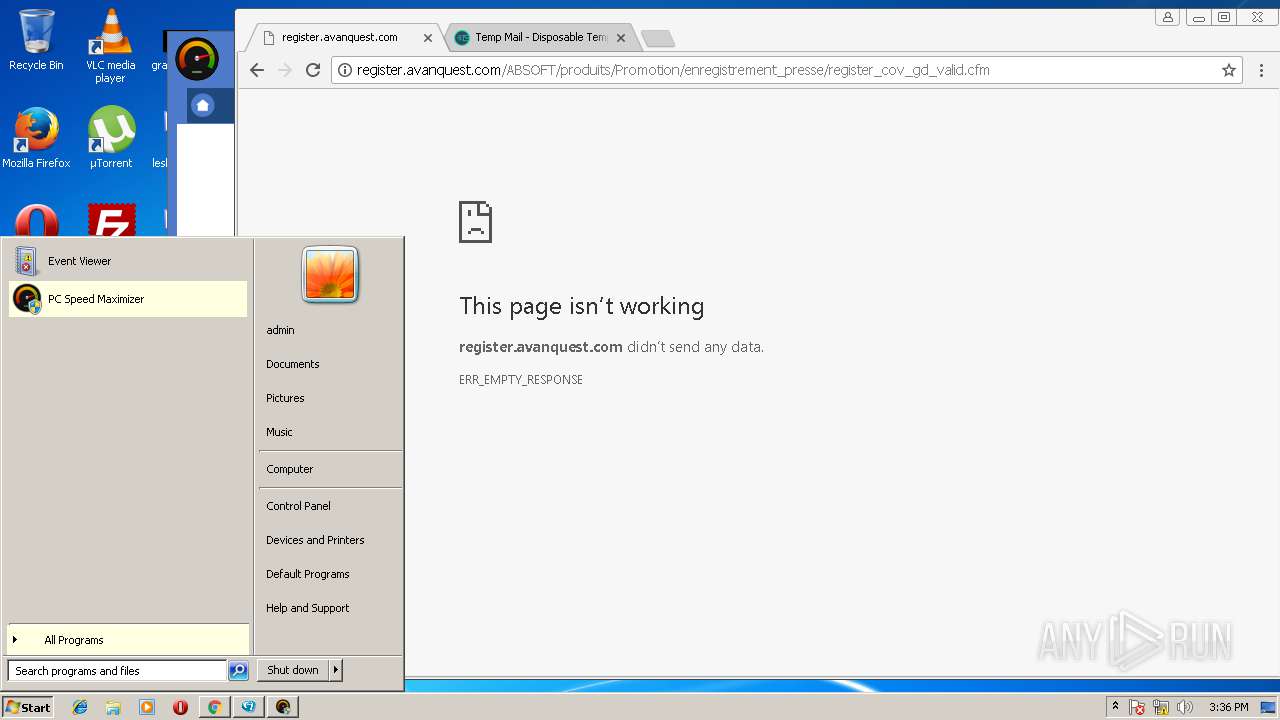Open Opera from the taskbar
The width and height of the screenshot is (1280, 720).
(x=181, y=707)
